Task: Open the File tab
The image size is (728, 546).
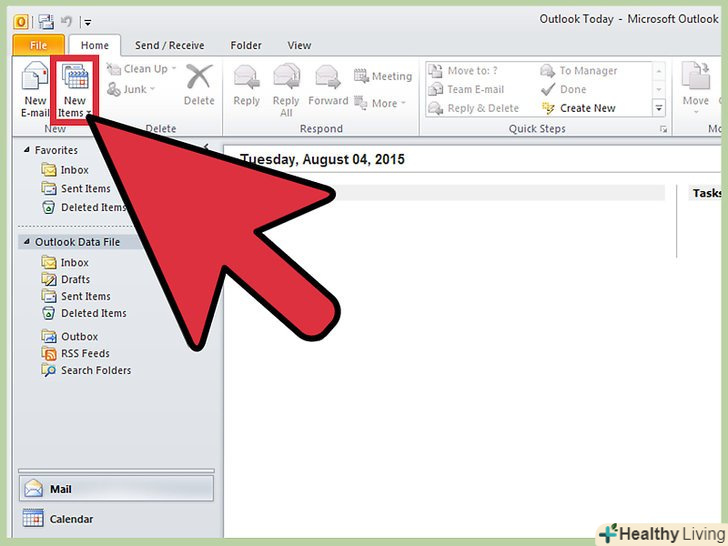Action: coord(39,45)
